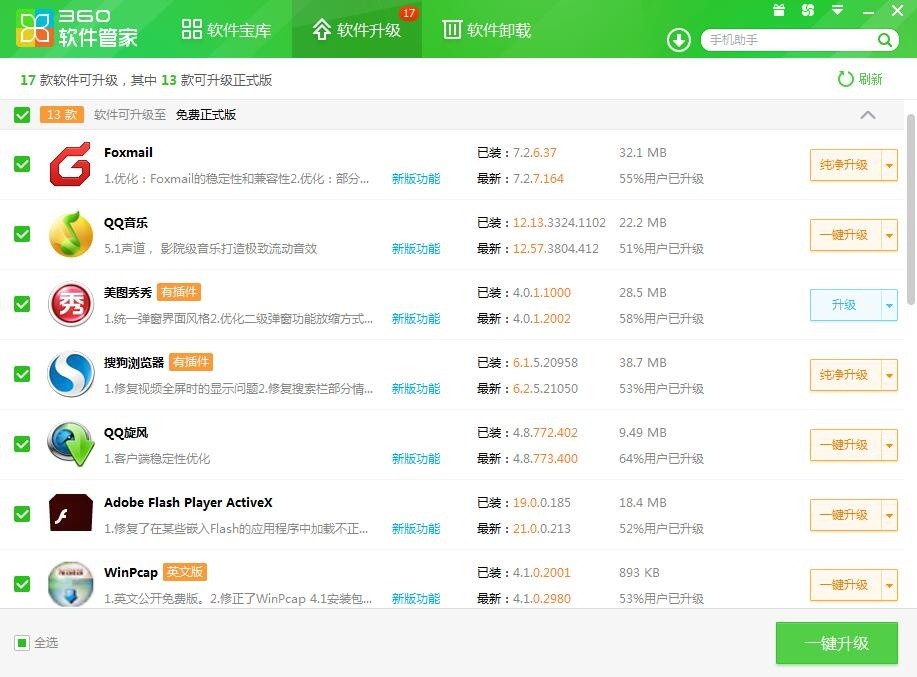This screenshot has width=917, height=677.
Task: Click the Foxmail application icon
Action: [70, 164]
